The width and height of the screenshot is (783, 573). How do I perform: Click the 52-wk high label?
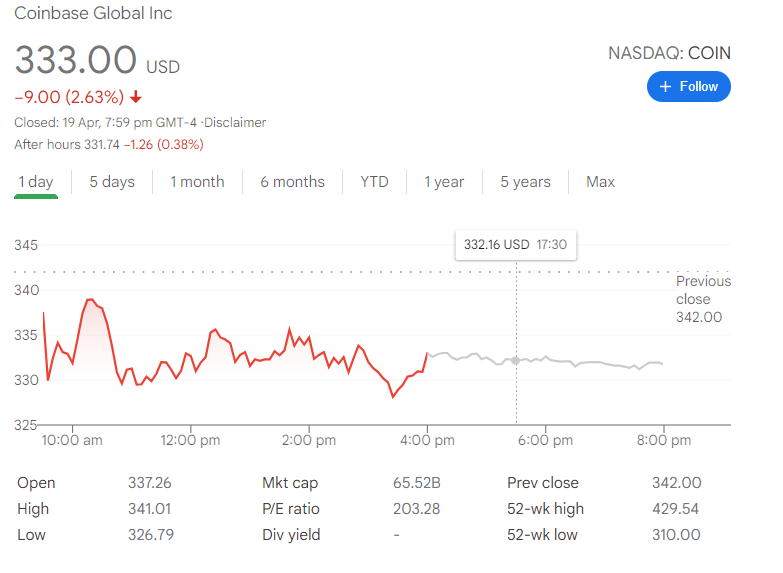pyautogui.click(x=545, y=509)
